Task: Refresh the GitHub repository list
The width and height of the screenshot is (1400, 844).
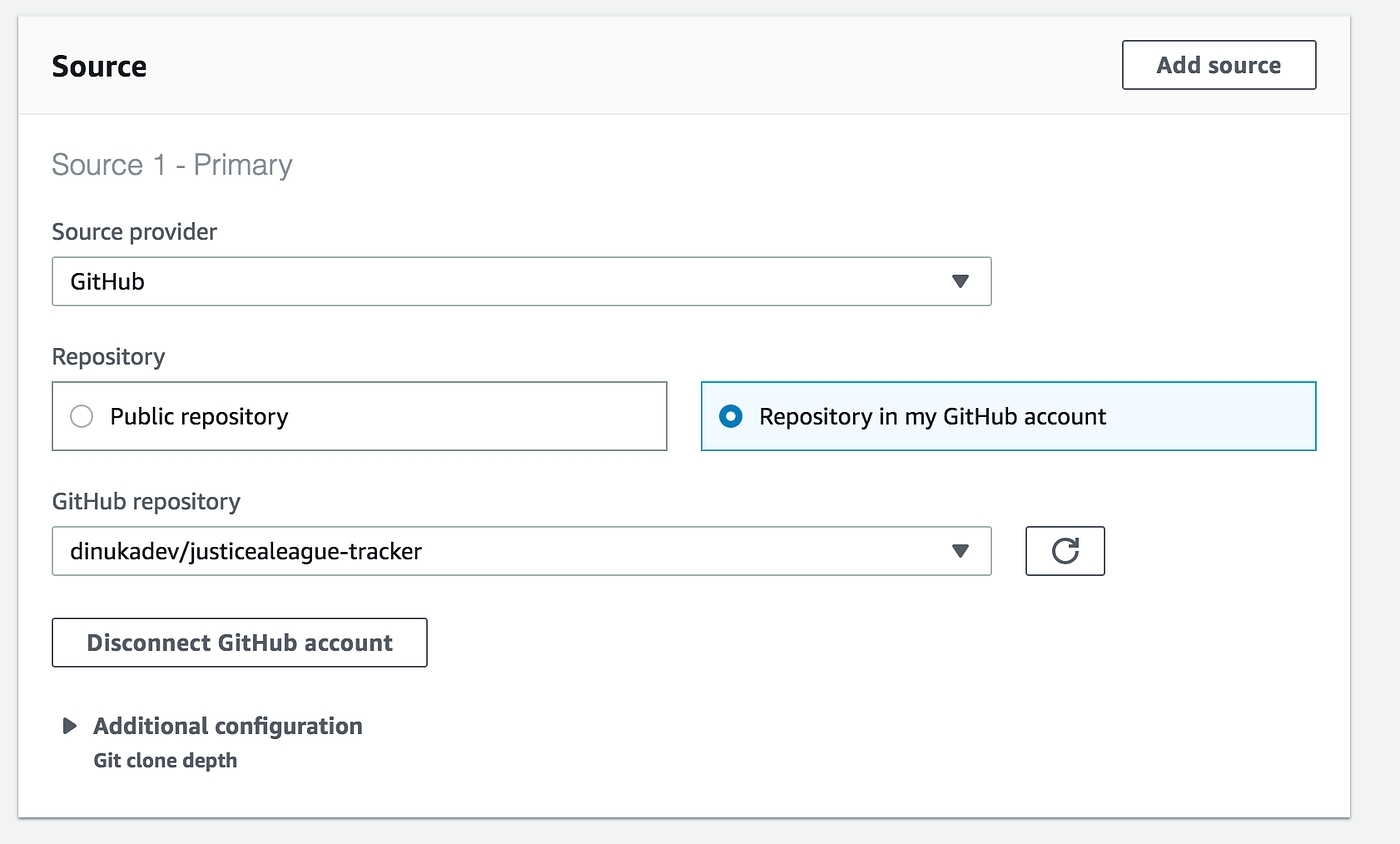Action: click(1064, 551)
